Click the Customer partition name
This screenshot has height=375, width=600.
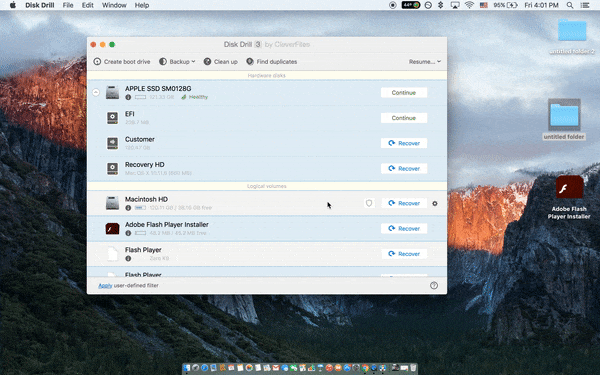pos(140,139)
